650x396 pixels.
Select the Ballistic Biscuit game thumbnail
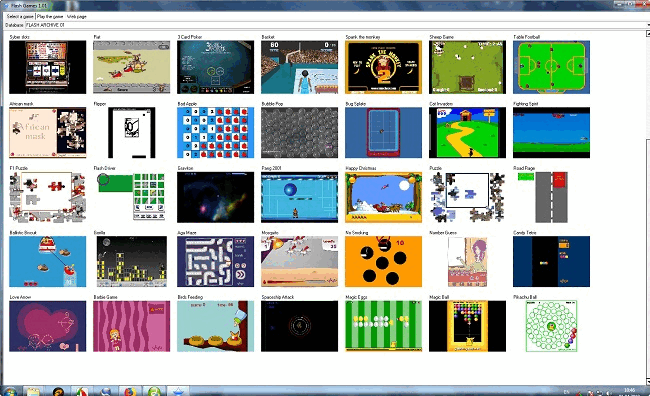pyautogui.click(x=48, y=262)
